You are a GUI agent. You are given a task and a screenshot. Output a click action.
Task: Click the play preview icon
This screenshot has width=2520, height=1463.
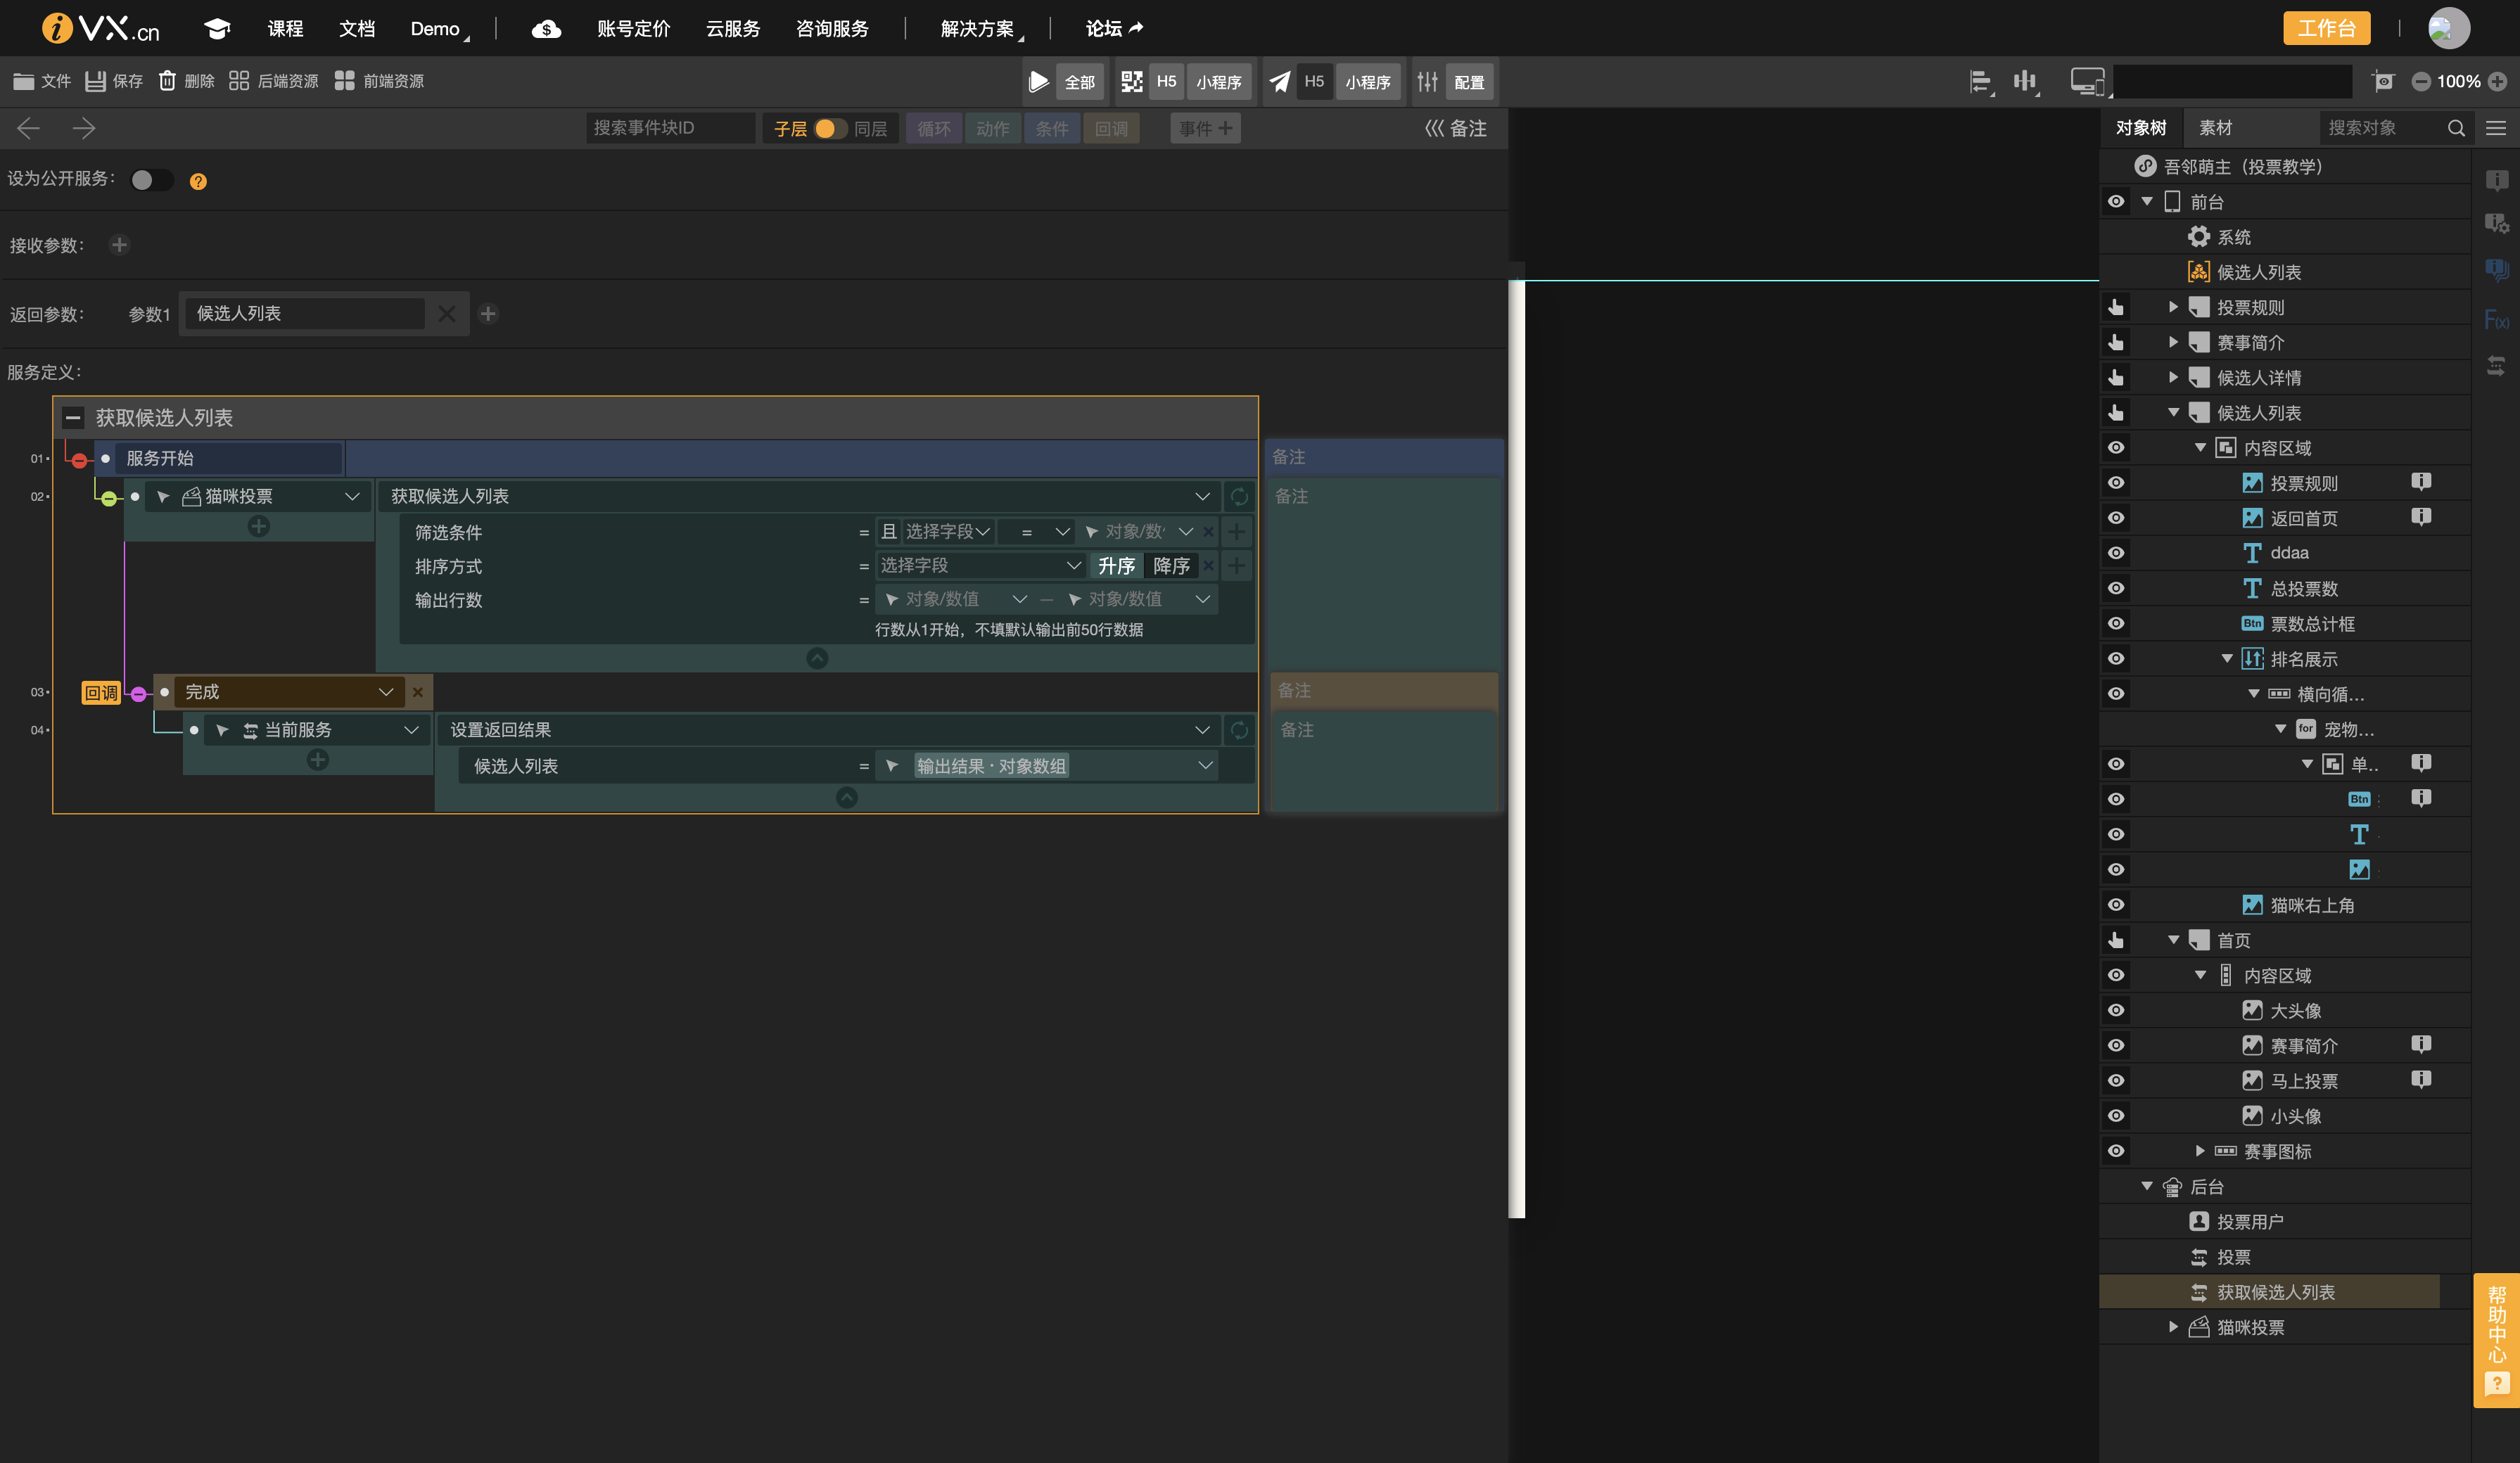coord(1039,81)
